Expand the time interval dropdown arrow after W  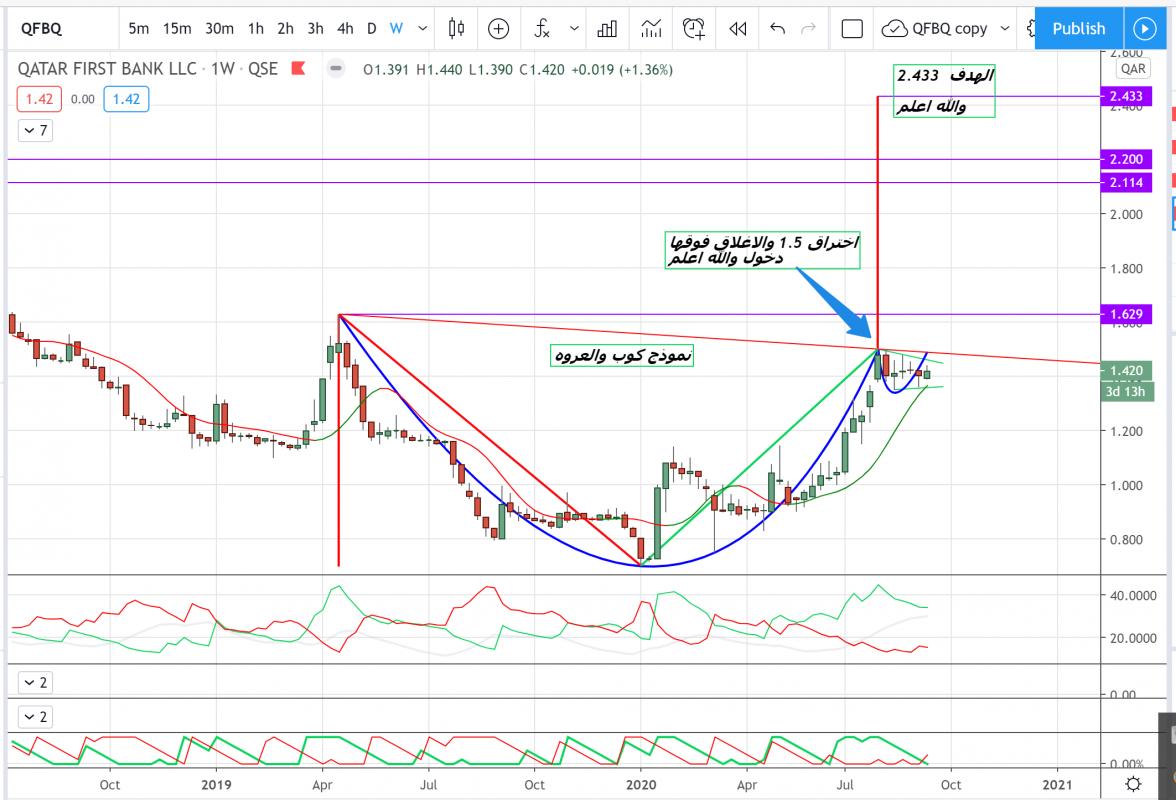pos(422,28)
